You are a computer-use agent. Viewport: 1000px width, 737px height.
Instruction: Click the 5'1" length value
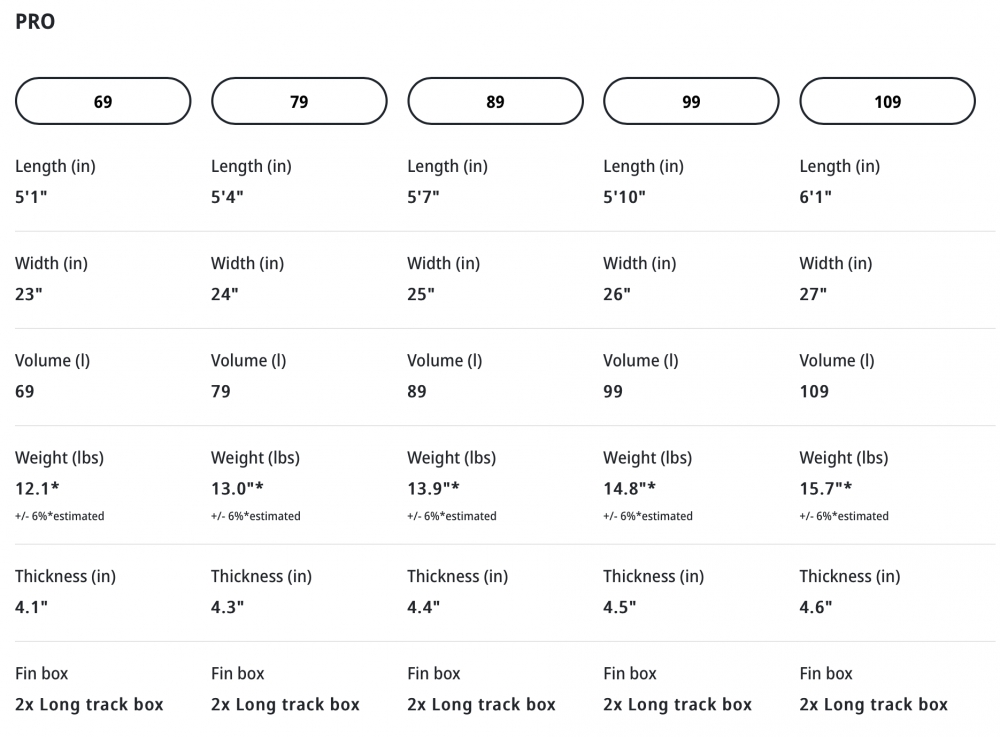click(31, 197)
